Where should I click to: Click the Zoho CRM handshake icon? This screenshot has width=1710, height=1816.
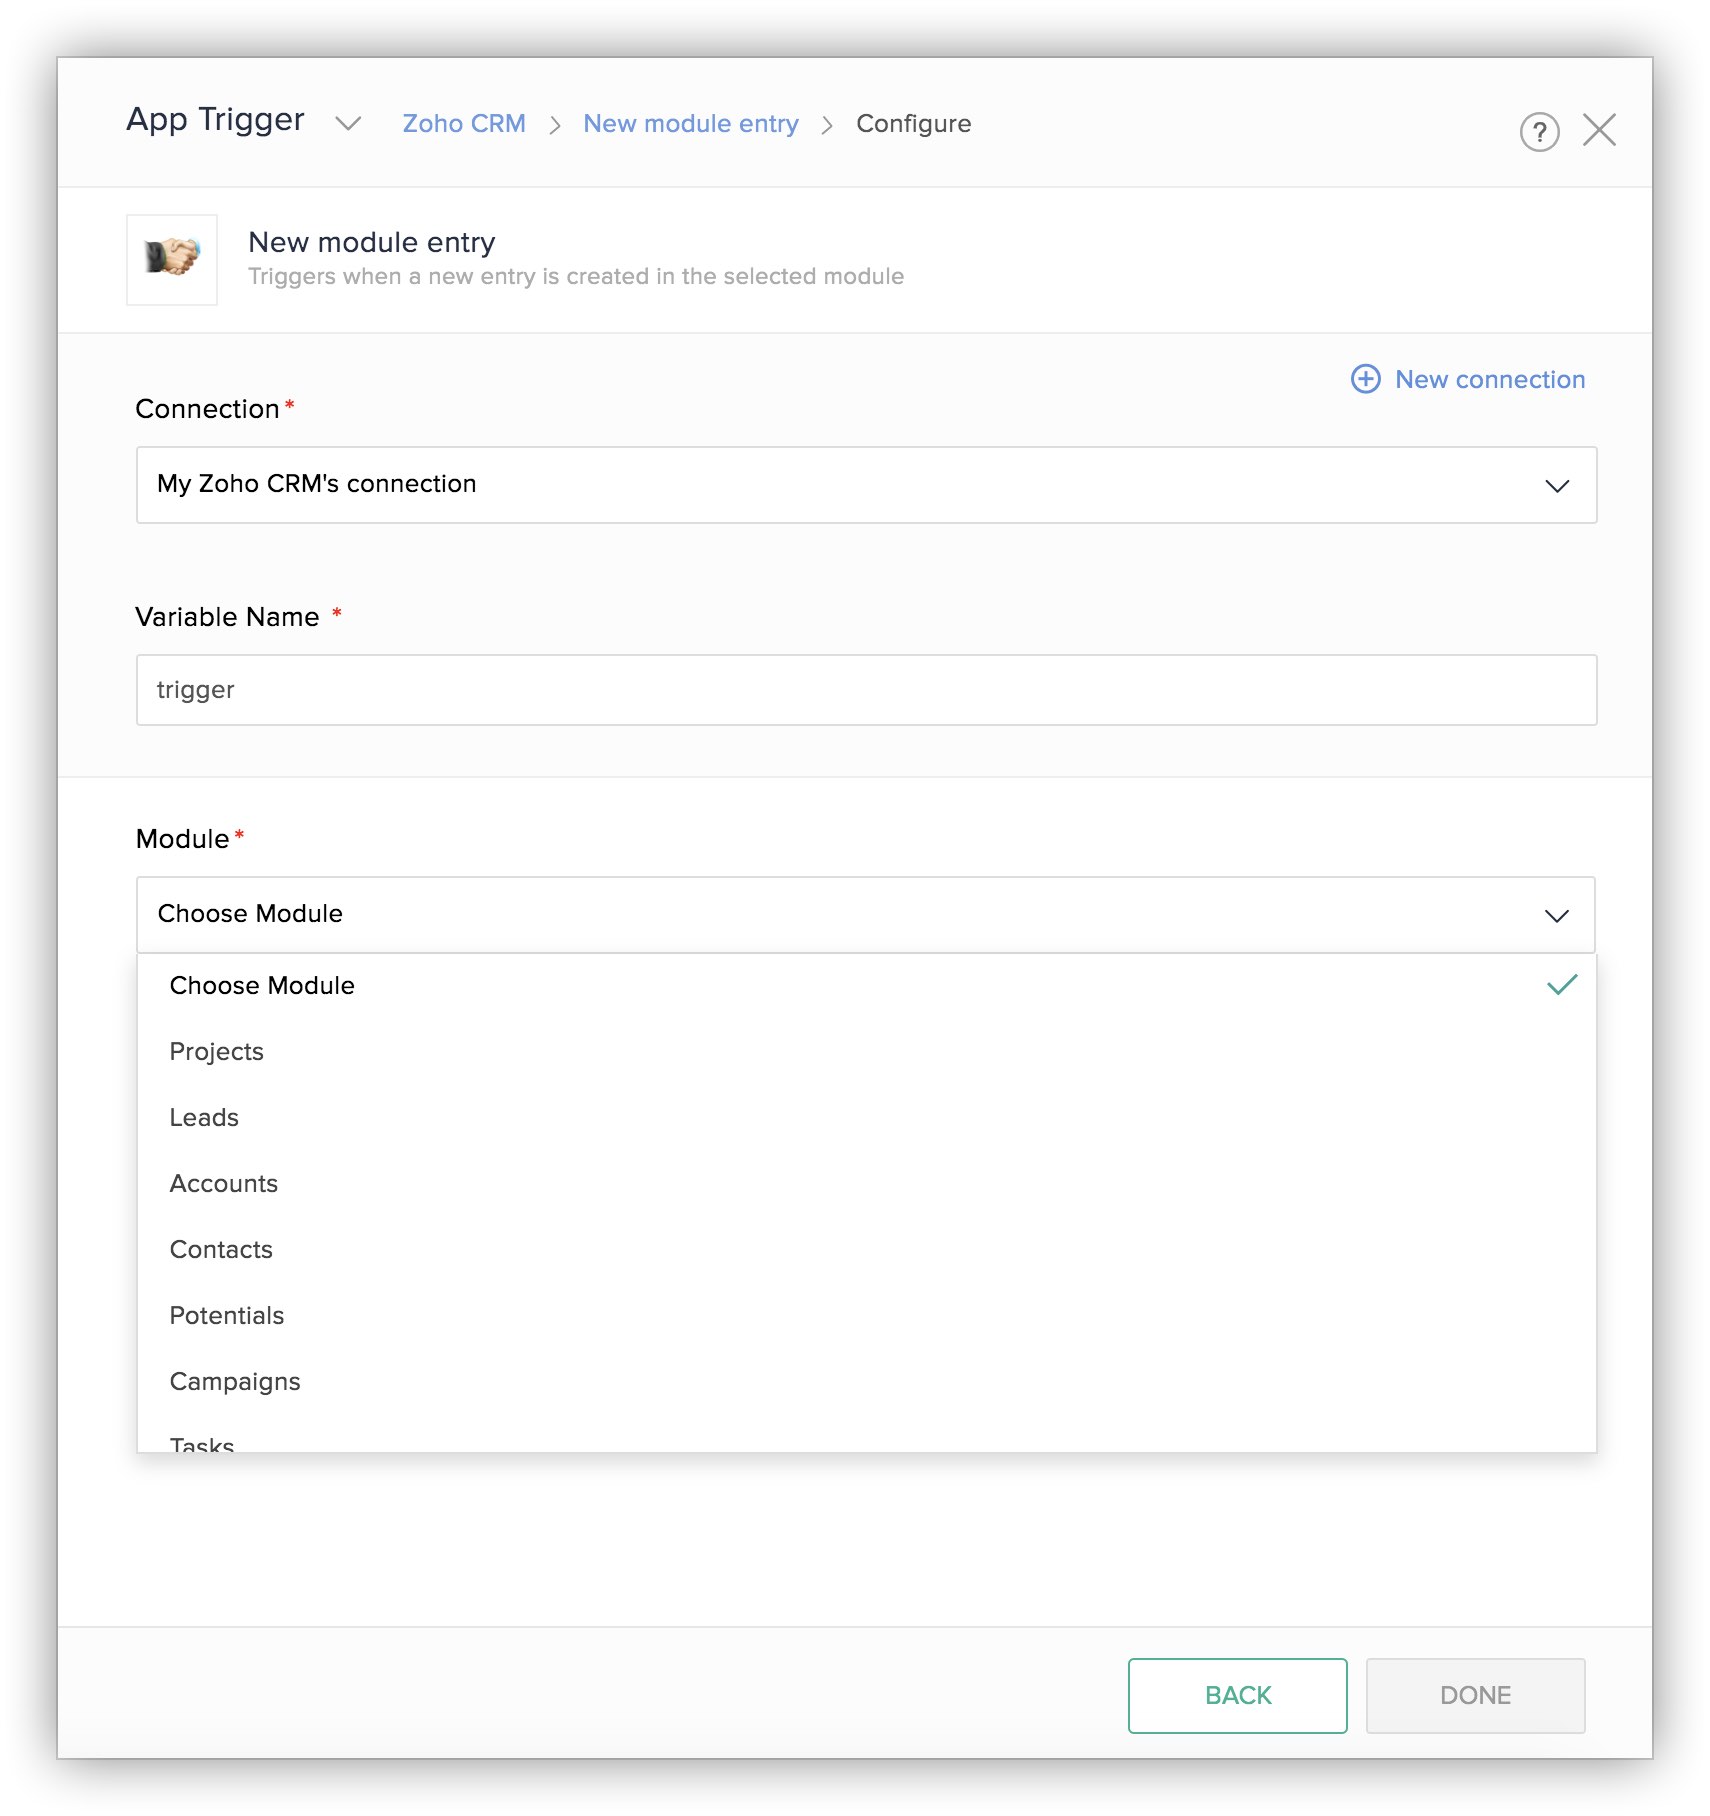[172, 259]
